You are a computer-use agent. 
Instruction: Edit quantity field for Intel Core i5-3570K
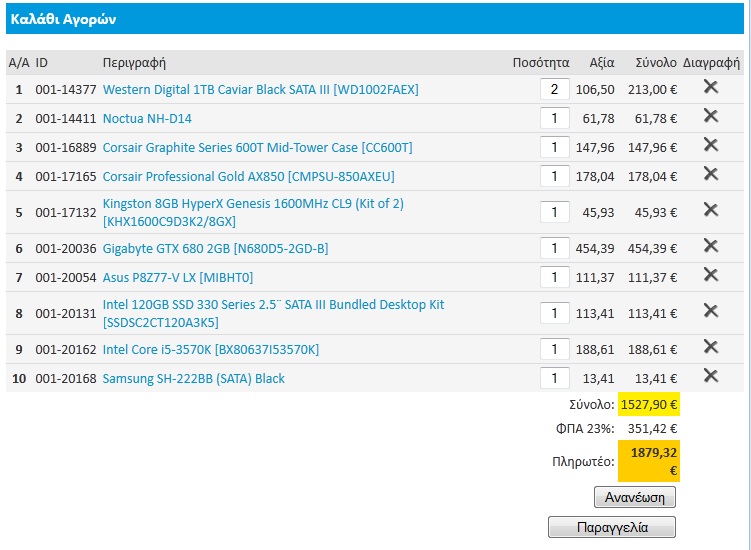tap(555, 349)
